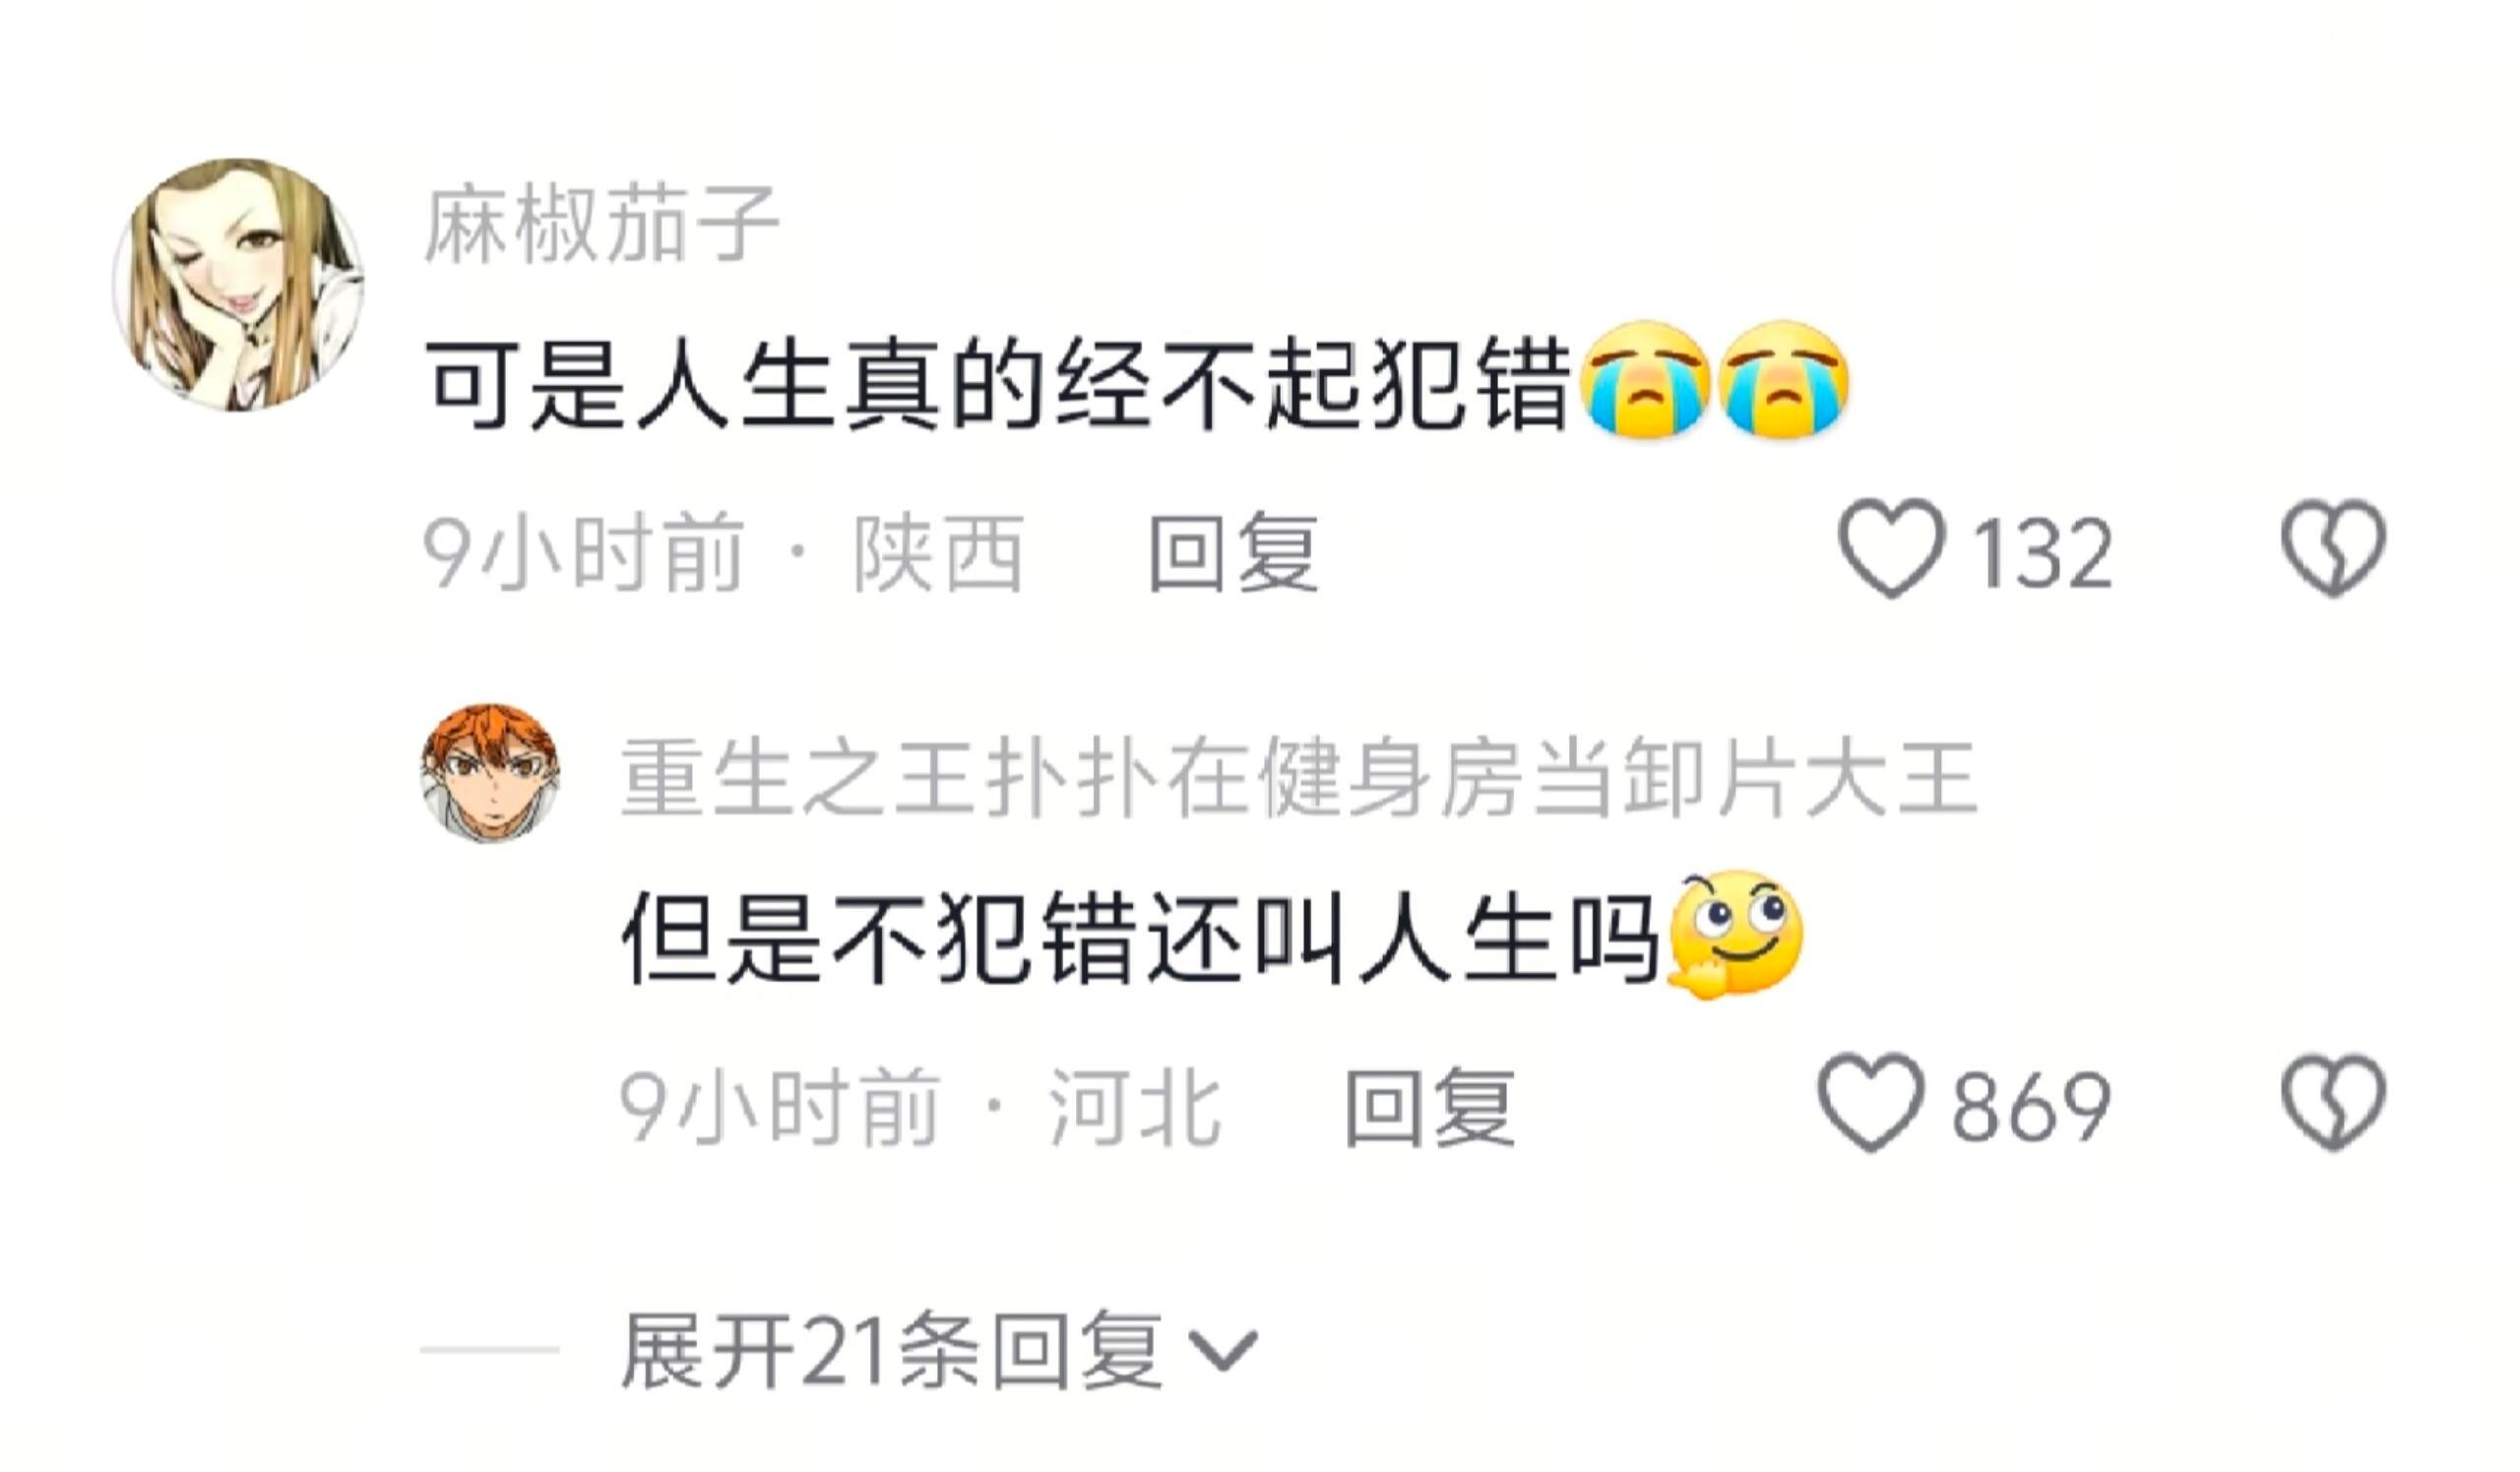Tap broken heart on 河北 reply
Image resolution: width=2520 pixels, height=1472 pixels.
click(x=2334, y=1103)
